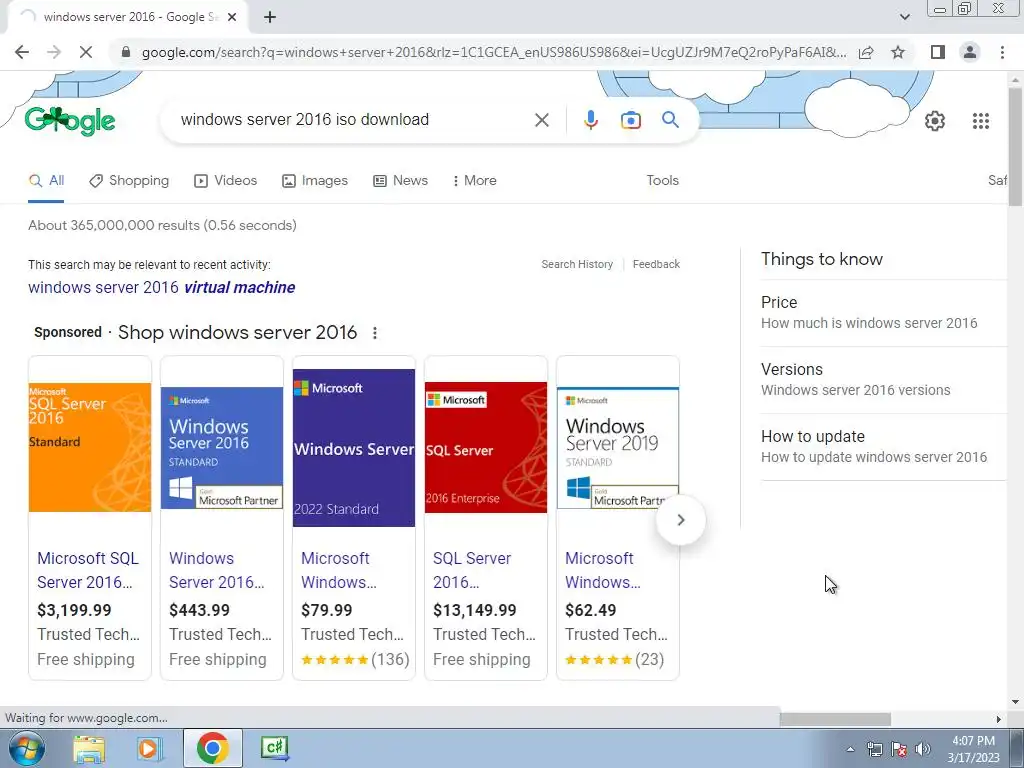The height and width of the screenshot is (768, 1024).
Task: Expand How to update topic
Action: [883, 447]
